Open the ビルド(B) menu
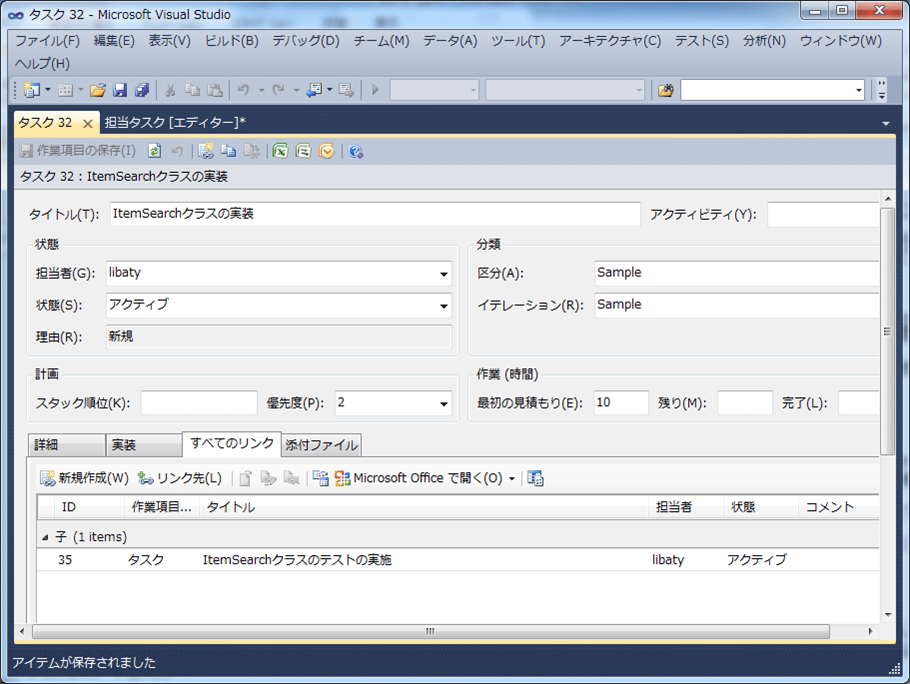Image resolution: width=910 pixels, height=684 pixels. [232, 41]
